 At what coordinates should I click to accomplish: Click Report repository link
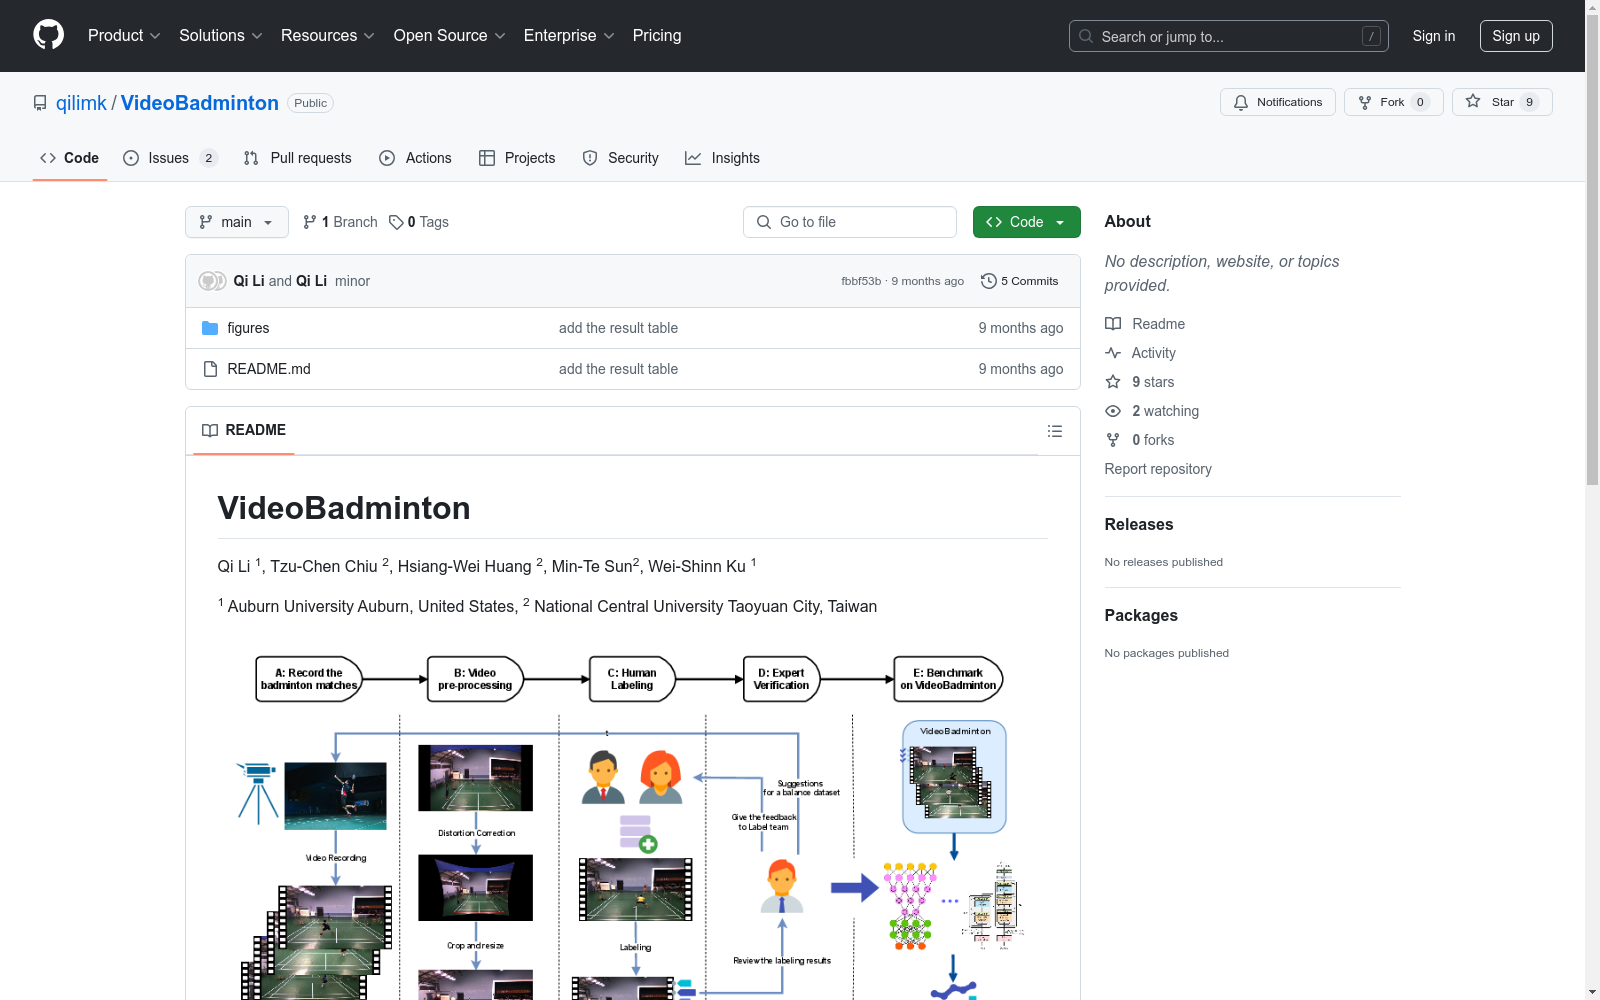1158,469
